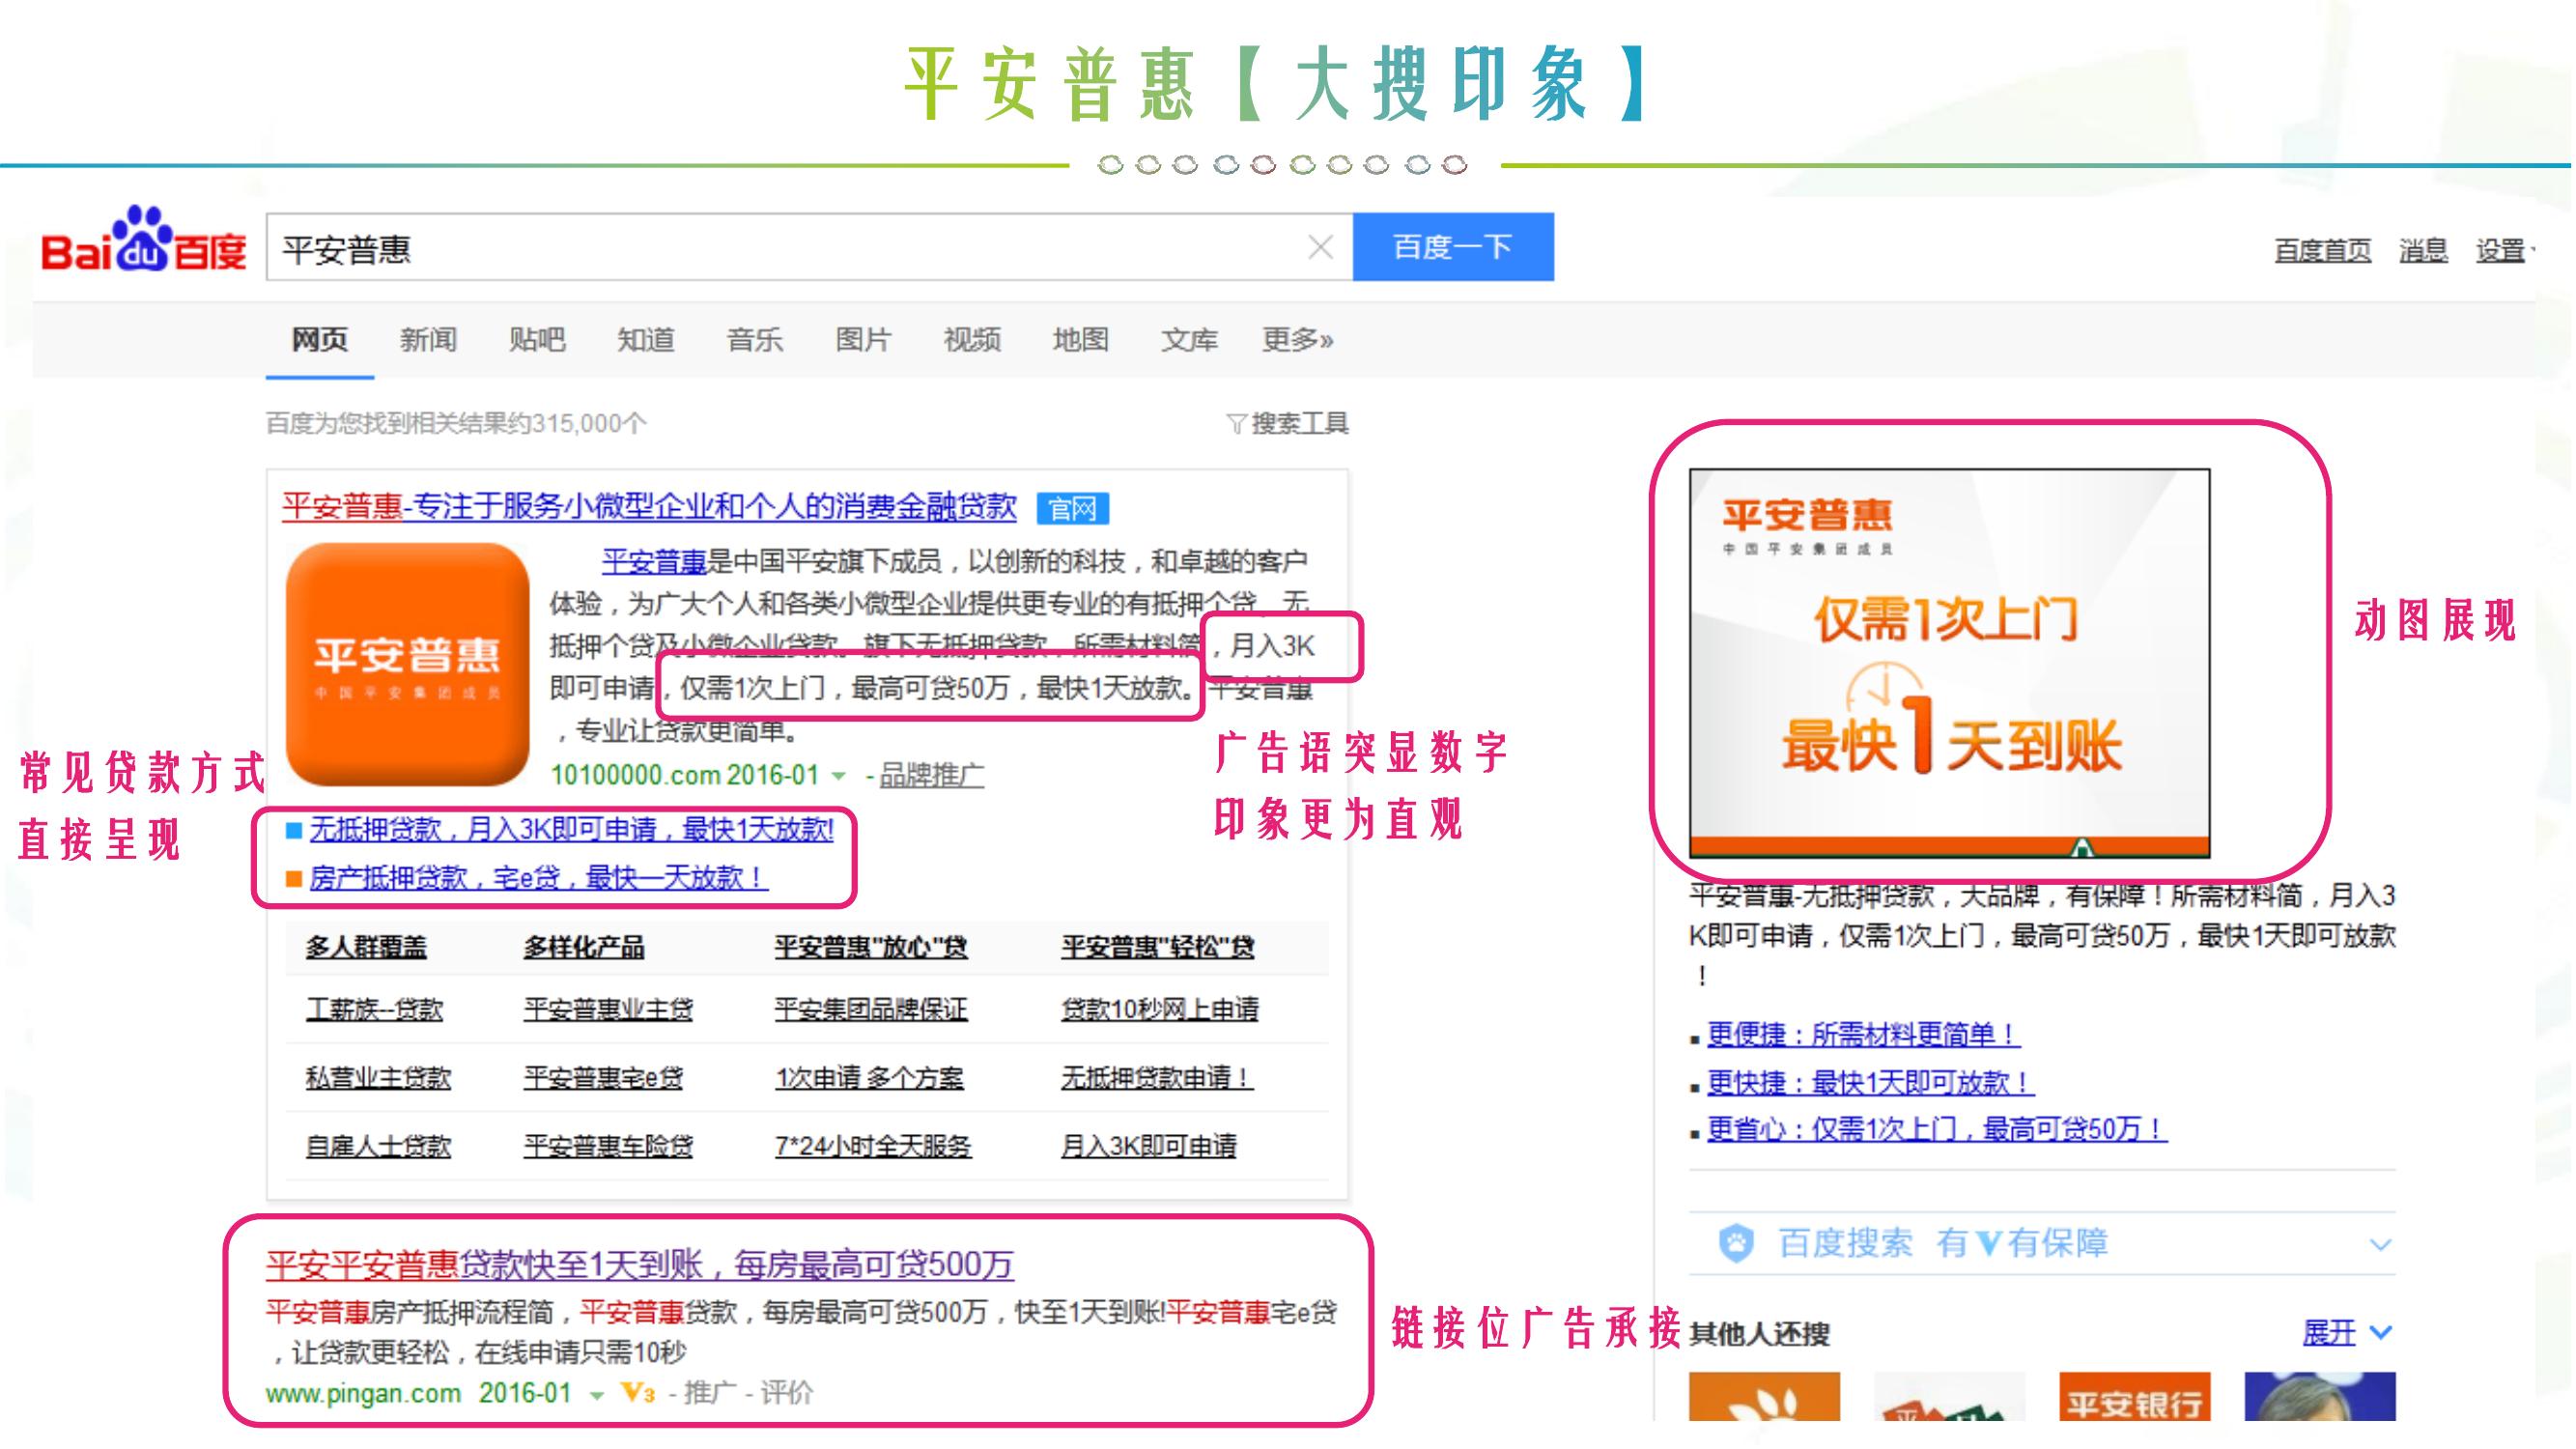Image resolution: width=2576 pixels, height=1449 pixels.
Task: Open the 7*24小时全天服务 link
Action: (x=873, y=1146)
